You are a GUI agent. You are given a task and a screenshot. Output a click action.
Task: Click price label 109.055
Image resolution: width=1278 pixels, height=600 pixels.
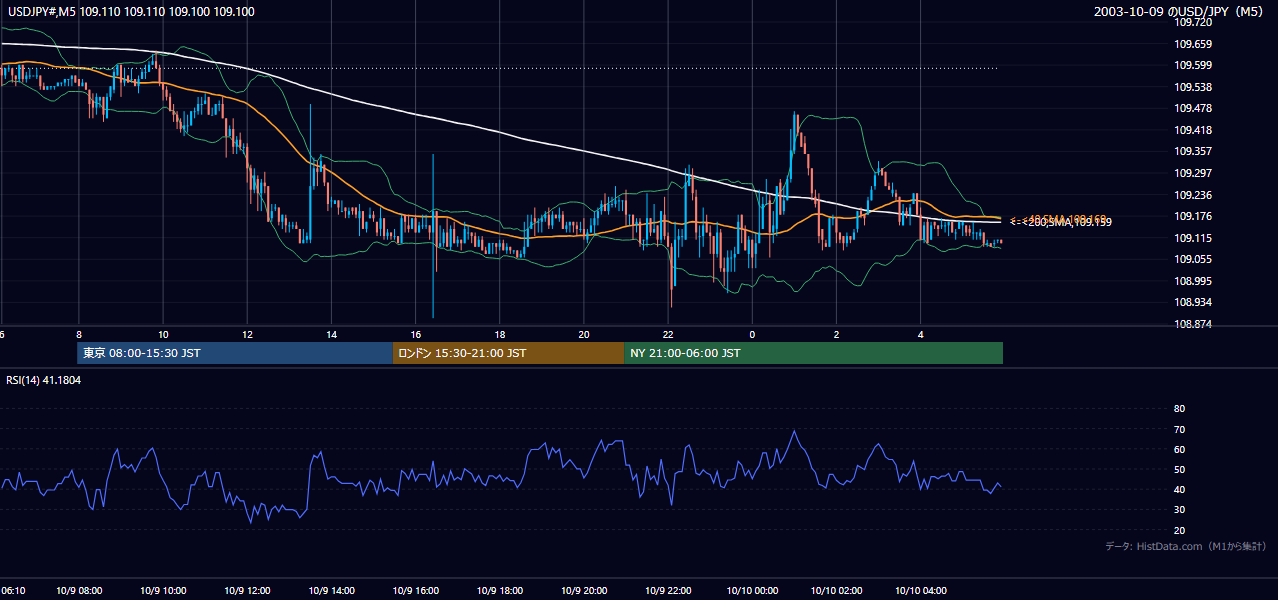coord(1193,259)
